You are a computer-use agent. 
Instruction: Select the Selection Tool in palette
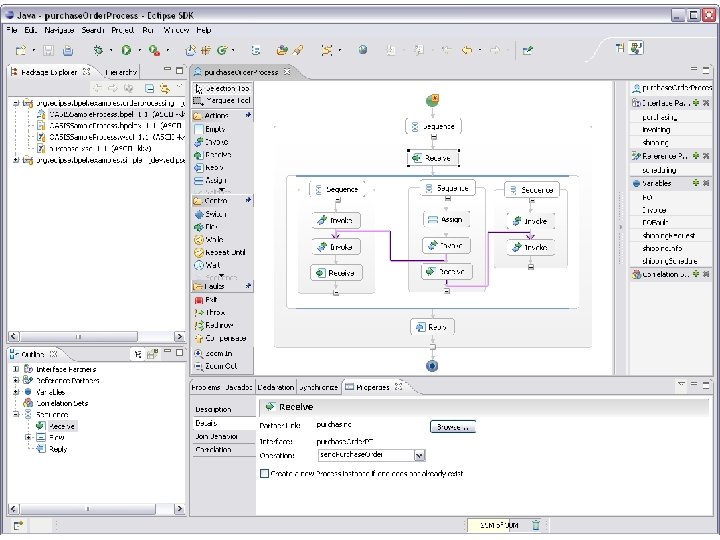point(222,88)
